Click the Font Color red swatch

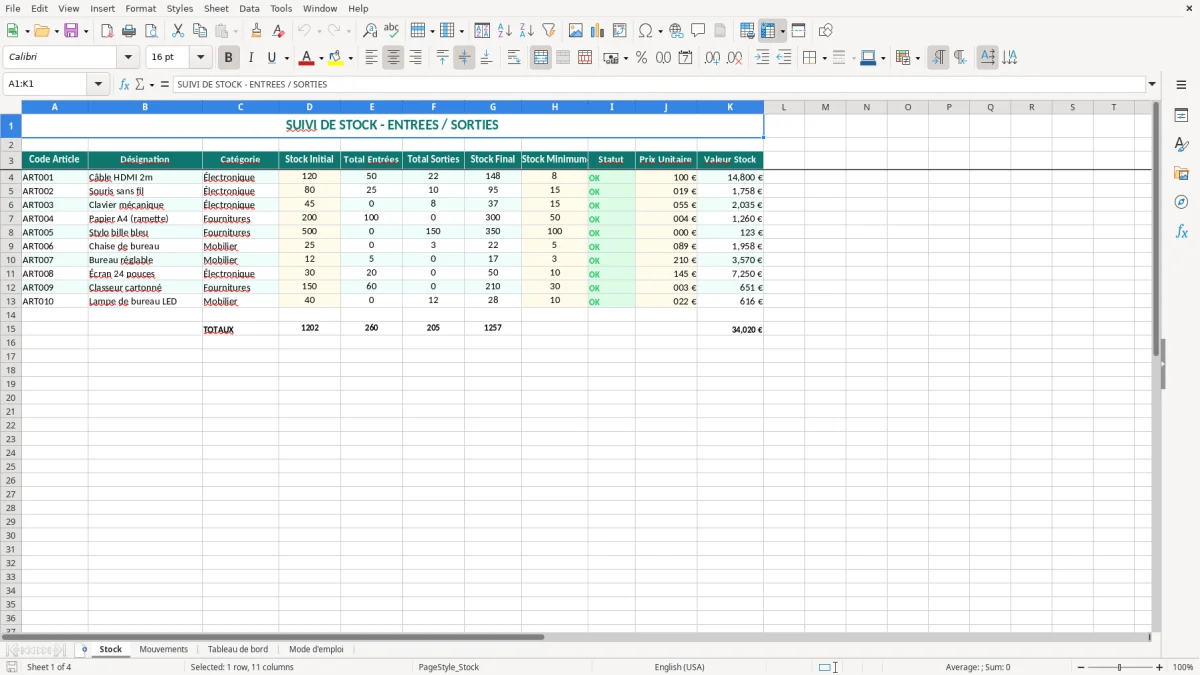pos(307,58)
